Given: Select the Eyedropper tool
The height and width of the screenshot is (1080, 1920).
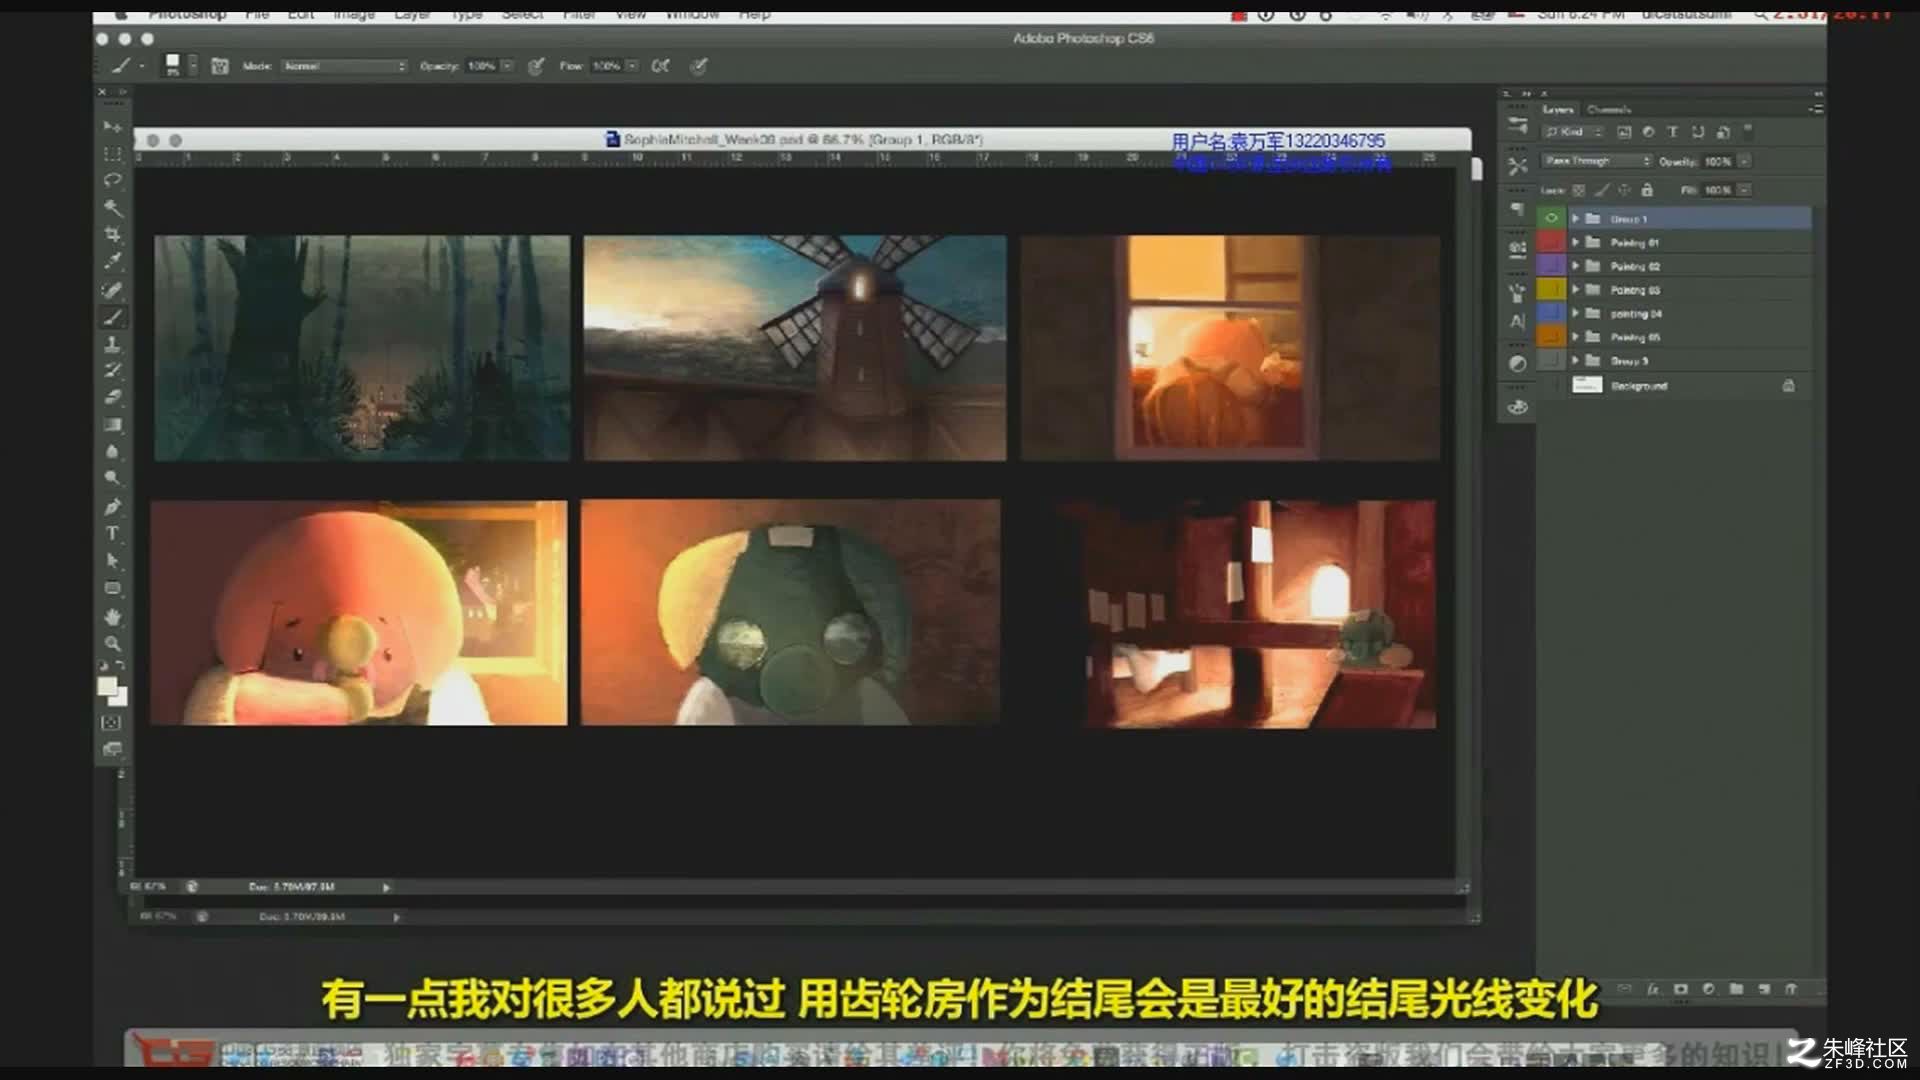Looking at the screenshot, I should coord(112,261).
